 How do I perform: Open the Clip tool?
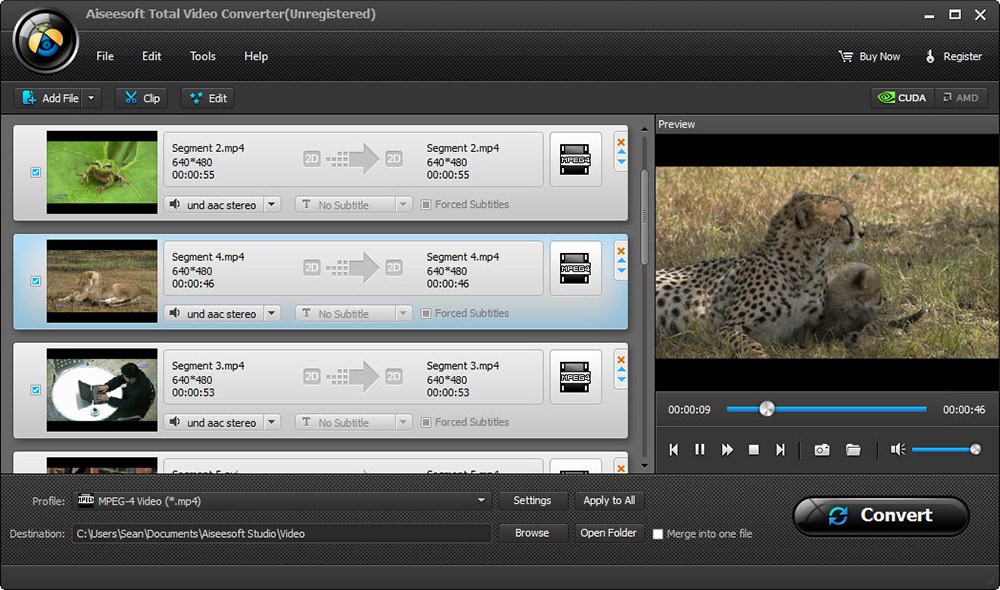coord(142,98)
